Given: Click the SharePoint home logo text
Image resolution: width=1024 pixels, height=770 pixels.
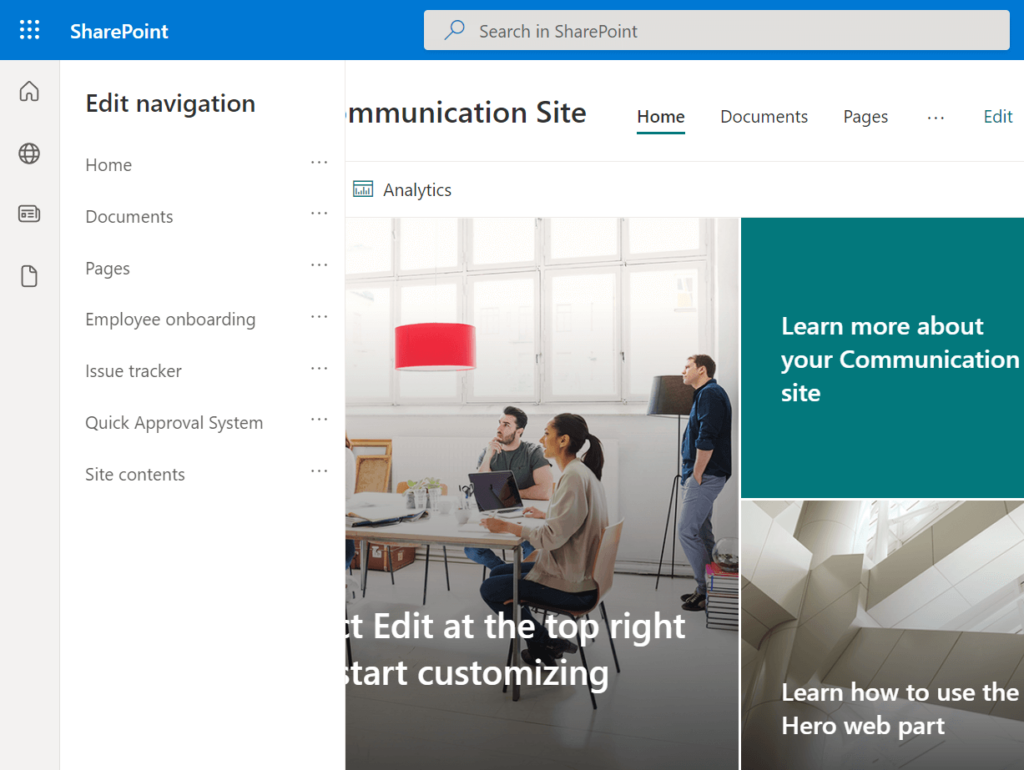Looking at the screenshot, I should click(x=119, y=31).
